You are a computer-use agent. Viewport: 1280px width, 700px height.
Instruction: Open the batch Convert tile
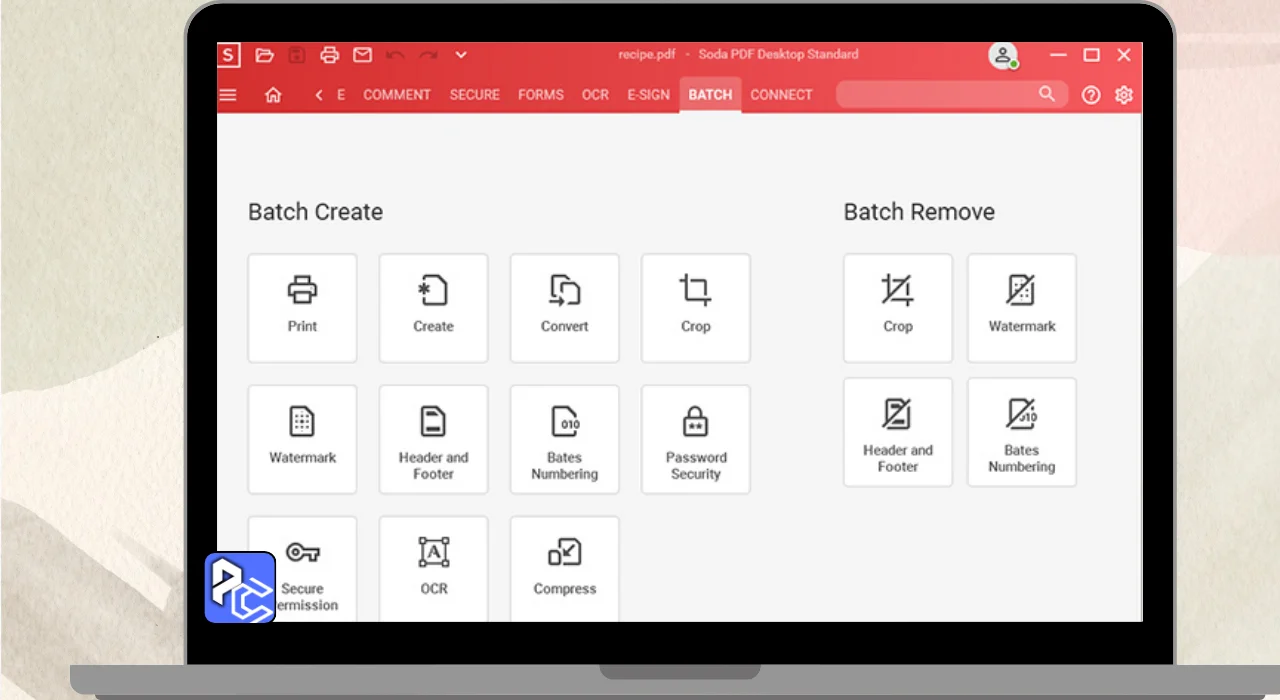[564, 308]
